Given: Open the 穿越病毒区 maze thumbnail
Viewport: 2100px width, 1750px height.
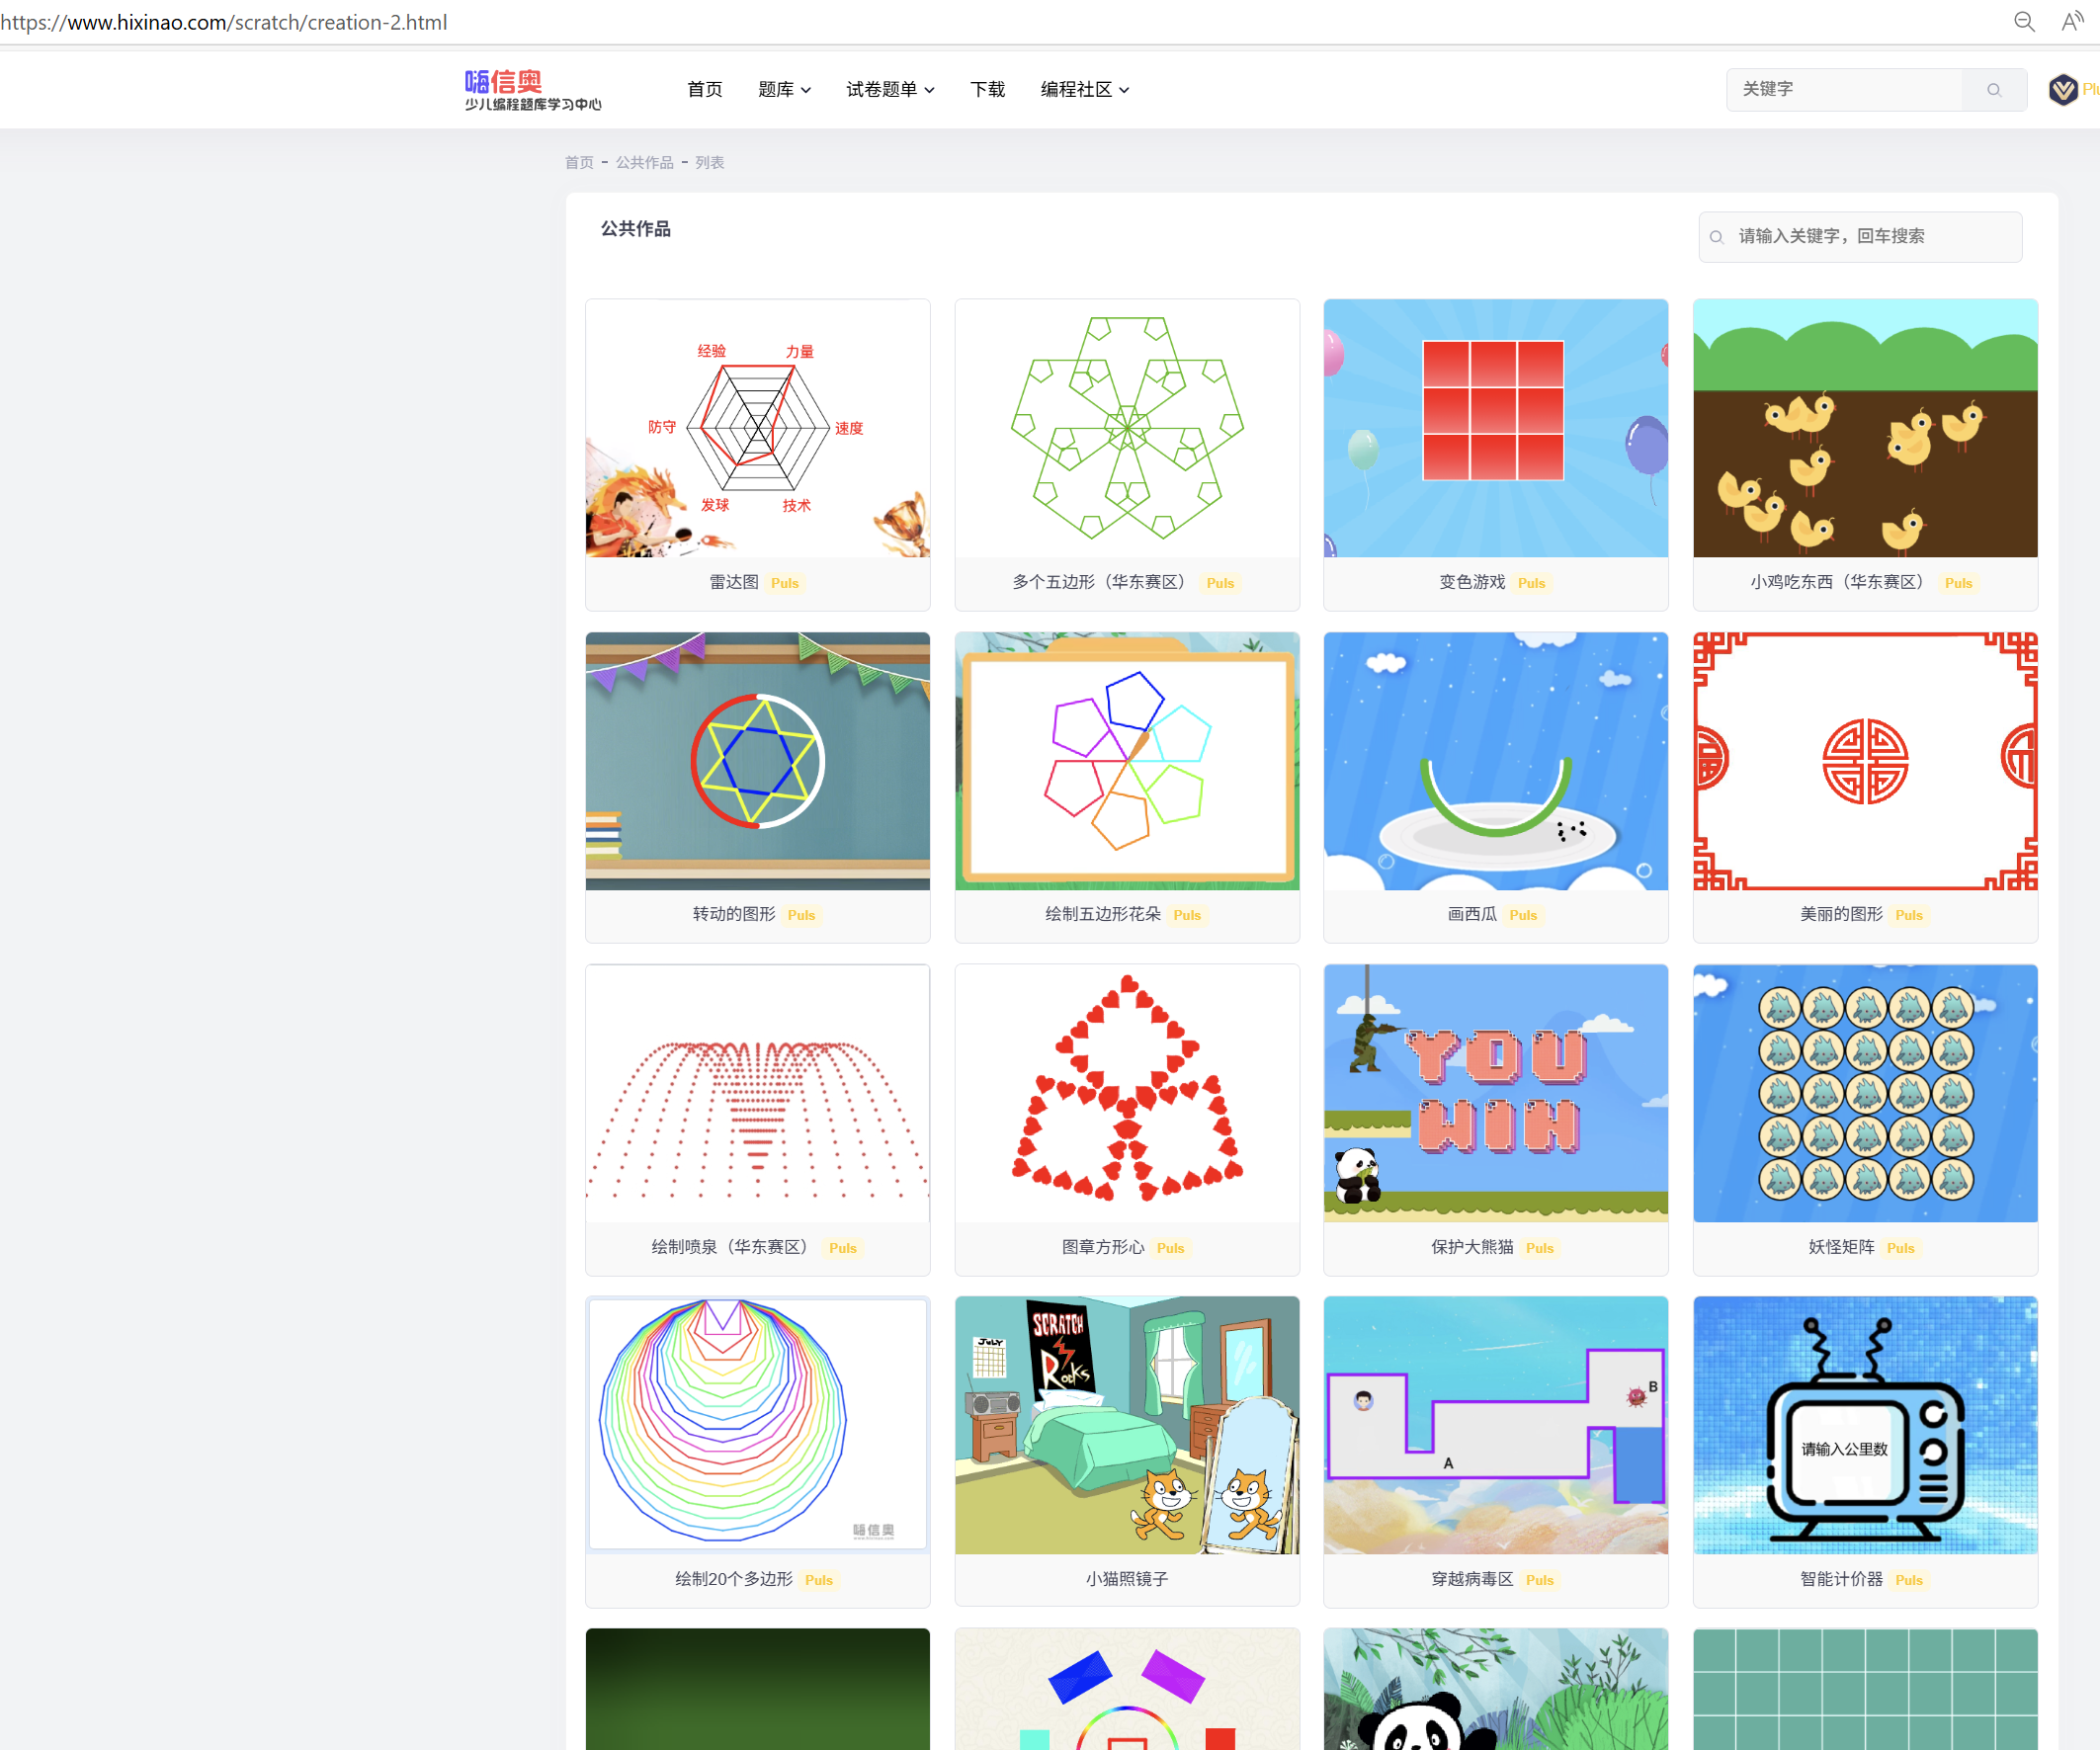Looking at the screenshot, I should (x=1495, y=1425).
